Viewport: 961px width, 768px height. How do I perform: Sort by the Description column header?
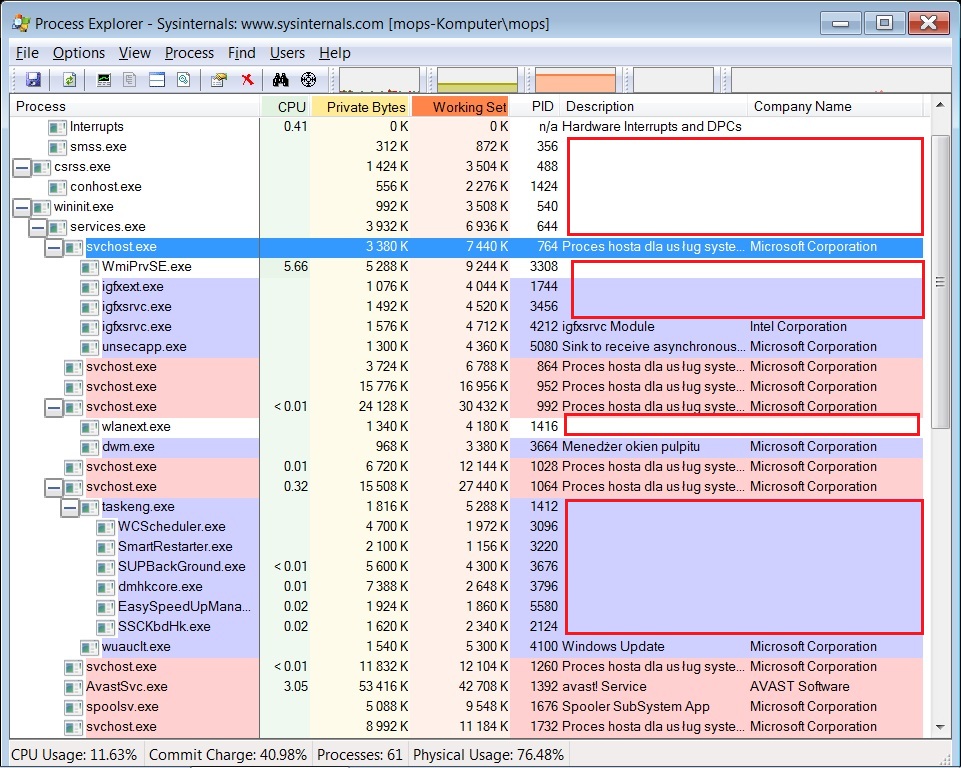point(653,107)
